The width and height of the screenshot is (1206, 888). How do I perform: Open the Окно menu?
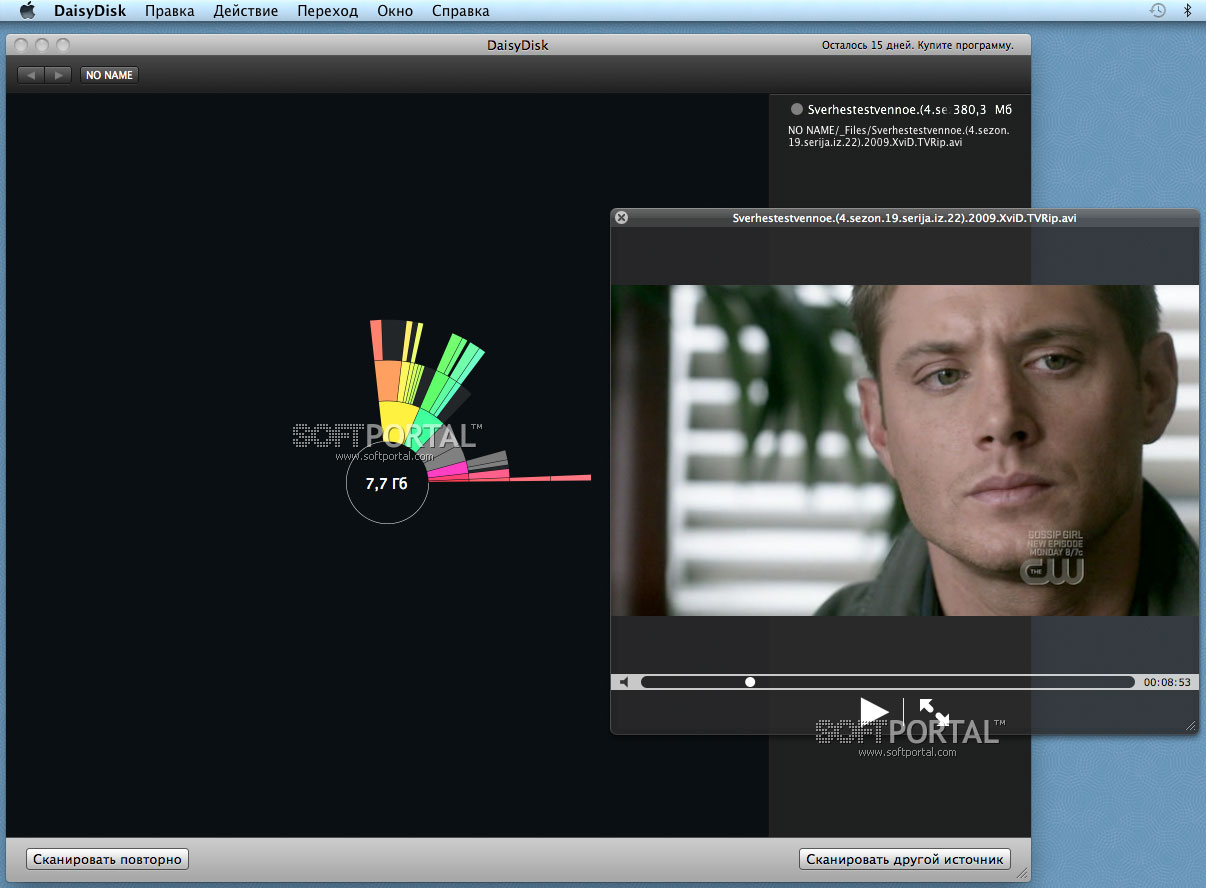pyautogui.click(x=395, y=11)
